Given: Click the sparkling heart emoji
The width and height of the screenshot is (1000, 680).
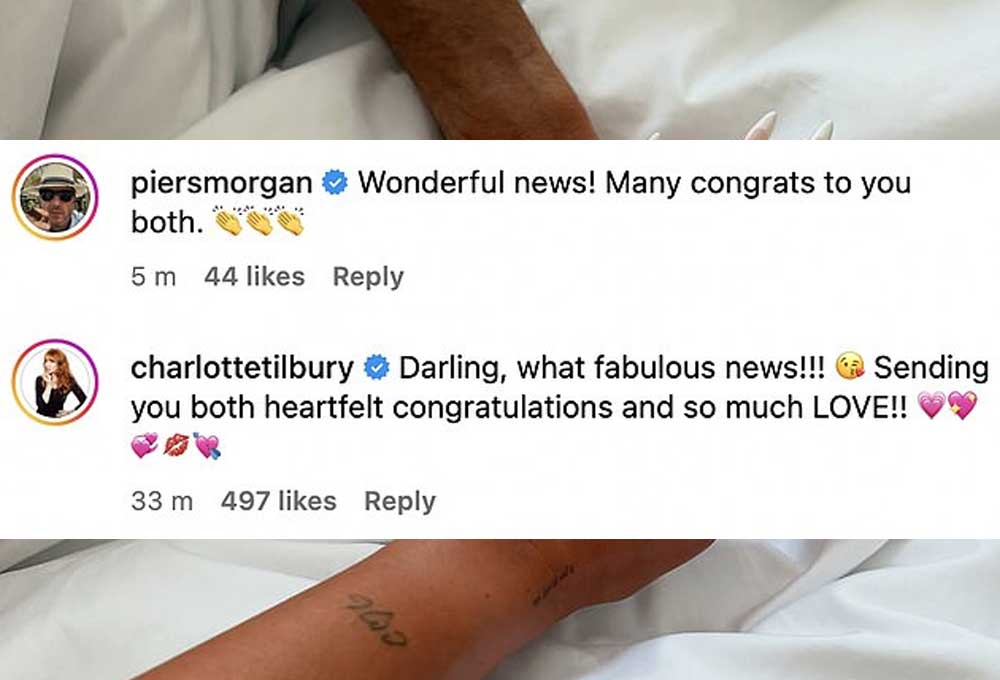Looking at the screenshot, I should pos(962,405).
